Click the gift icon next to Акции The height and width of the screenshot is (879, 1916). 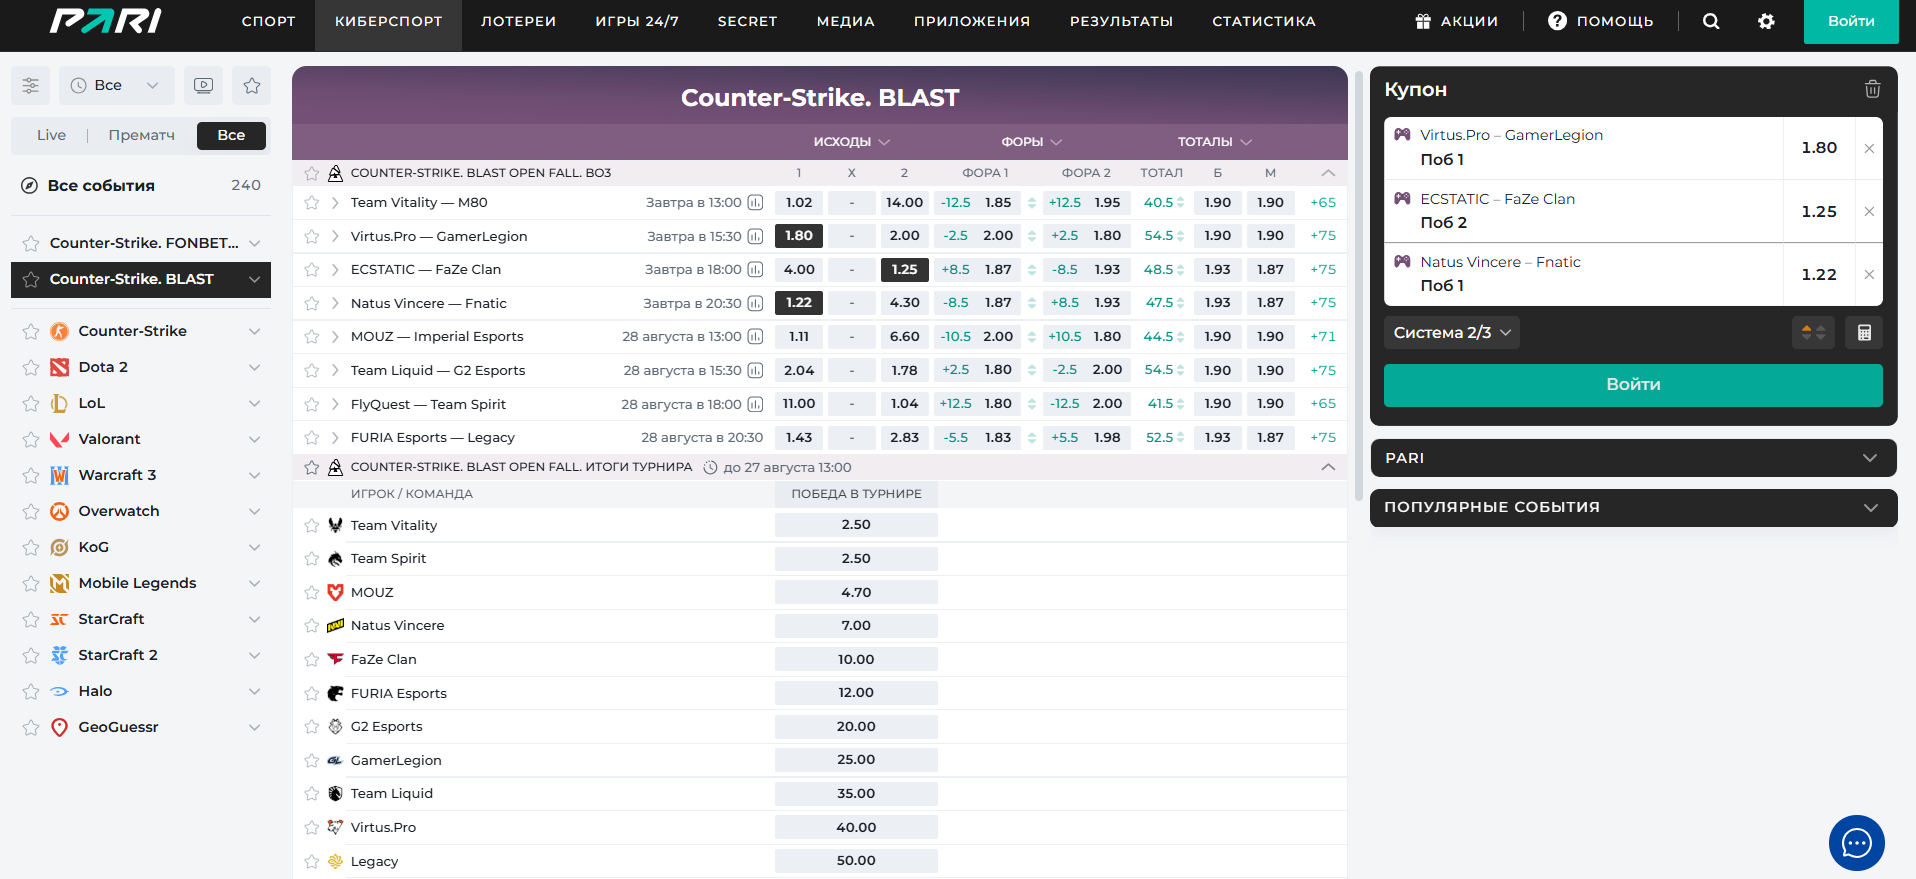click(x=1423, y=21)
